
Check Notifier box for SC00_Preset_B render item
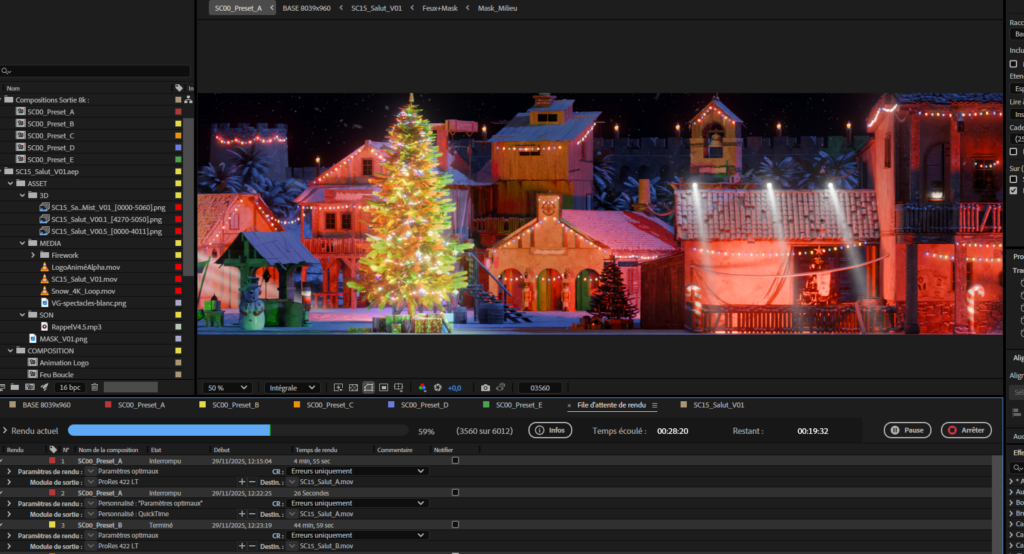click(x=455, y=525)
